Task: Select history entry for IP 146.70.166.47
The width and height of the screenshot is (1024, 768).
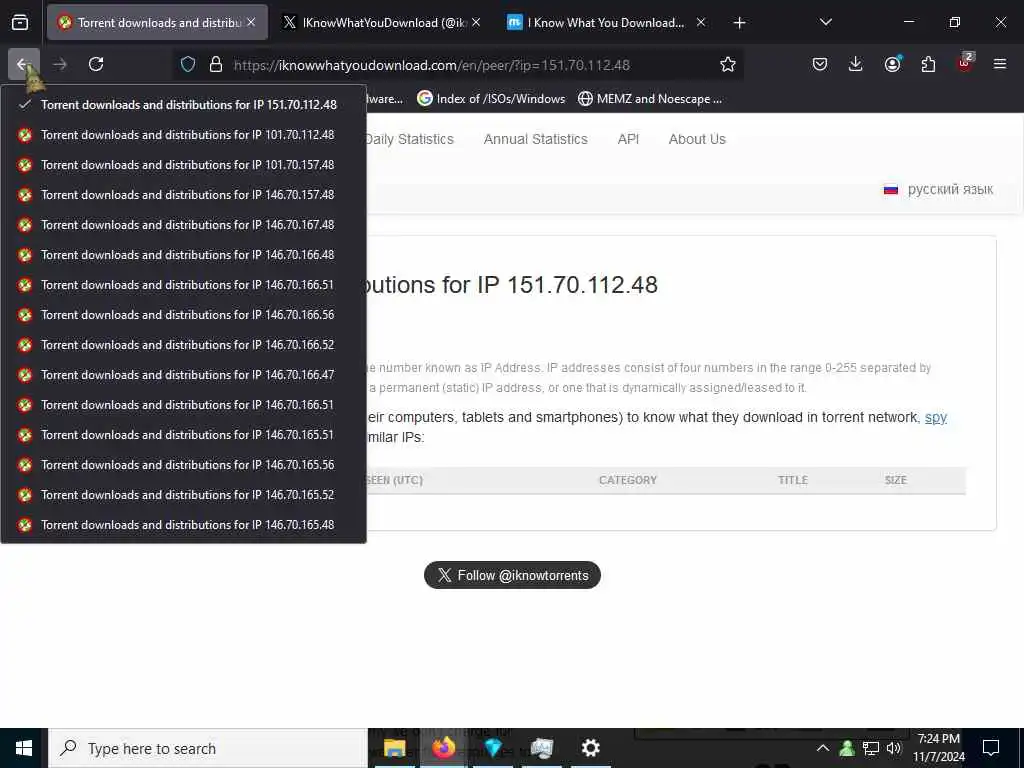Action: [x=184, y=375]
